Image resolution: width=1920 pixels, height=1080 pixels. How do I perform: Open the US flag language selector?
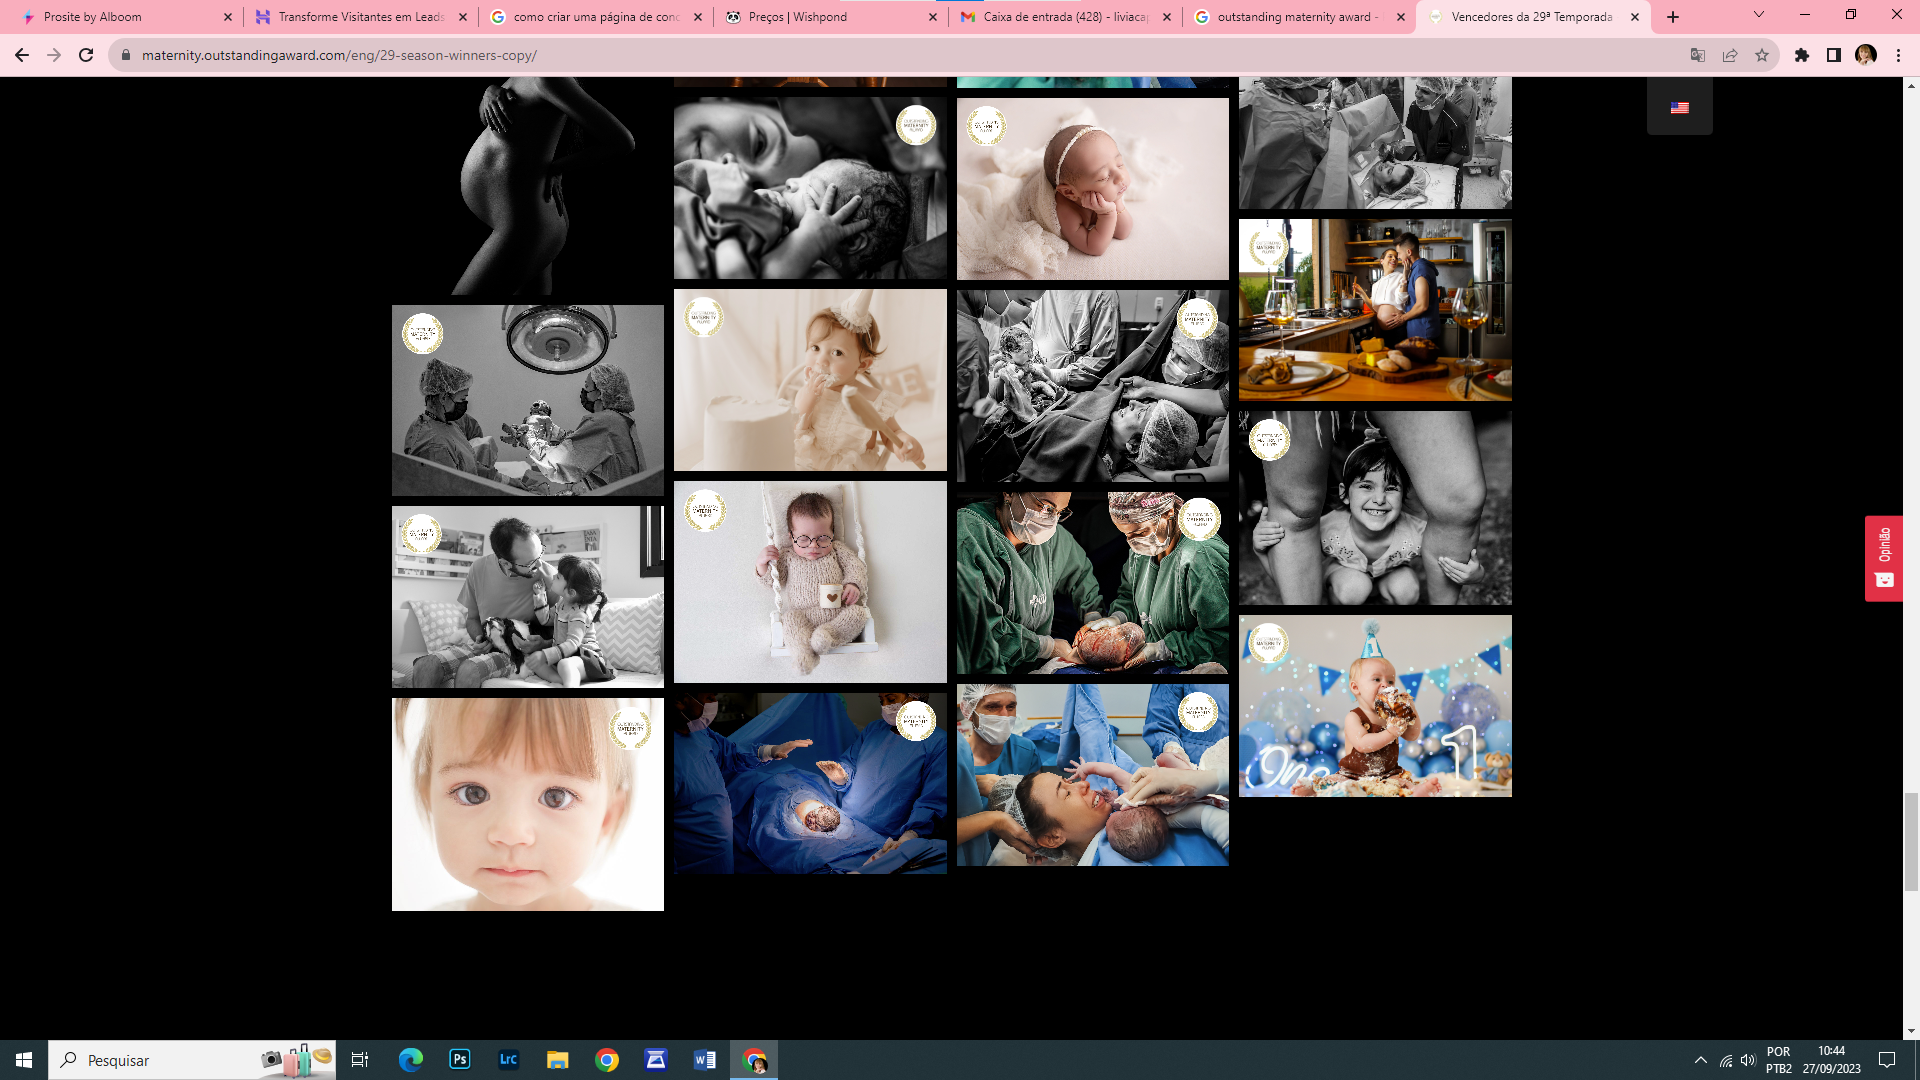pyautogui.click(x=1679, y=107)
